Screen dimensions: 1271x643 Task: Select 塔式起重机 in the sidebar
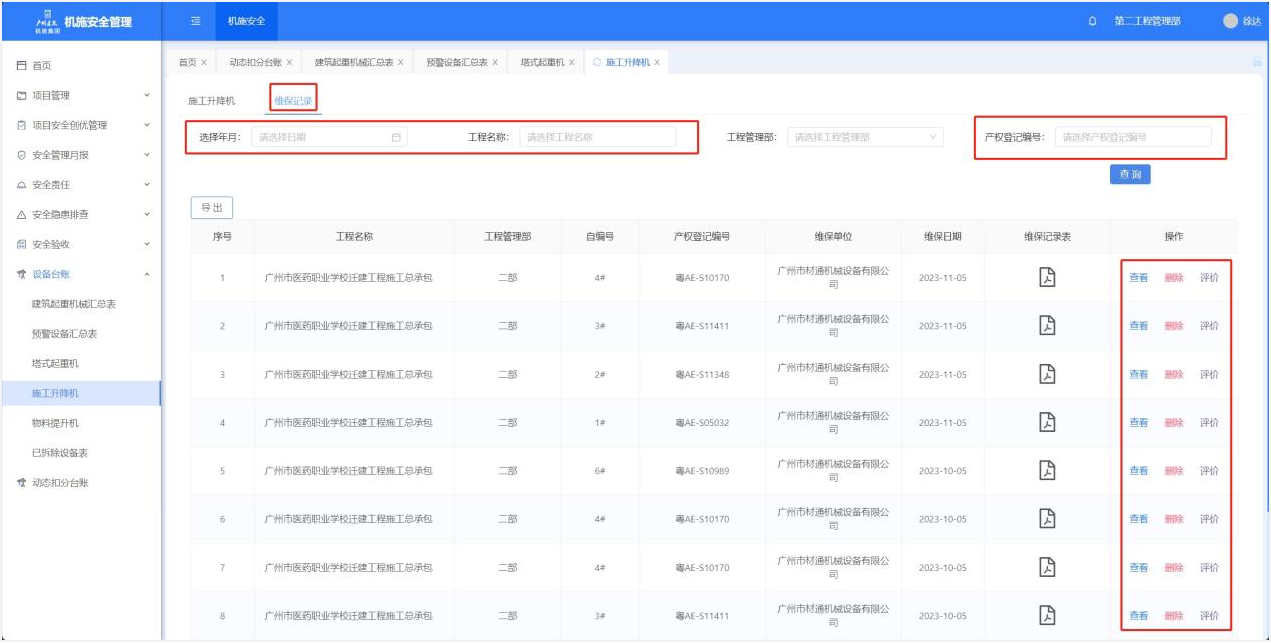55,363
